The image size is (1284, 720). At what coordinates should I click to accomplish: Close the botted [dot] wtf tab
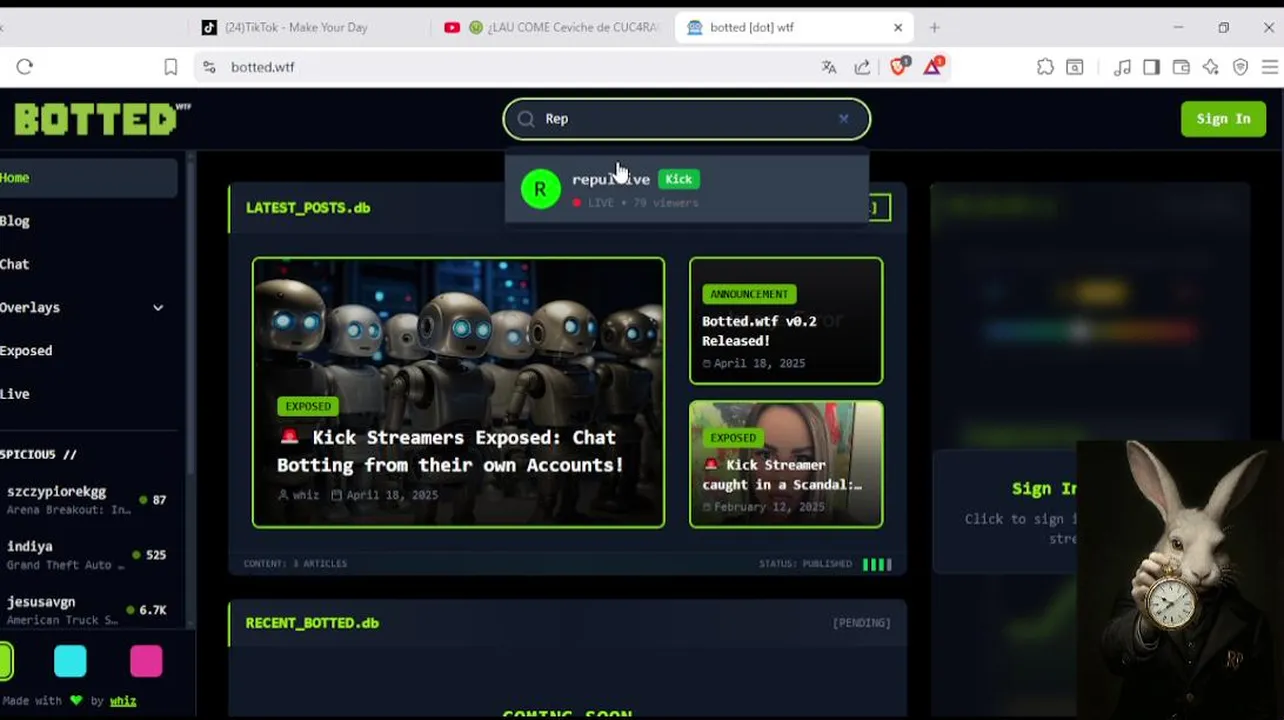[898, 27]
